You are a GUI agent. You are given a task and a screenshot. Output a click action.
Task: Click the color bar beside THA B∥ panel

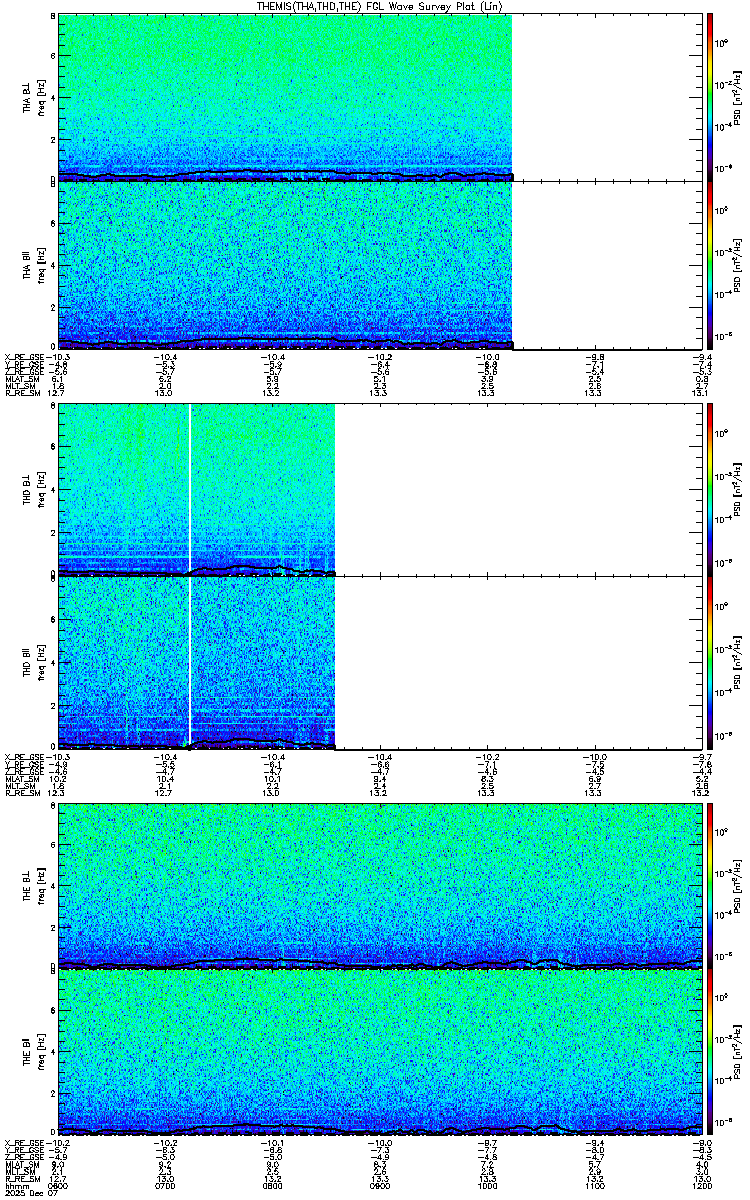coord(710,265)
